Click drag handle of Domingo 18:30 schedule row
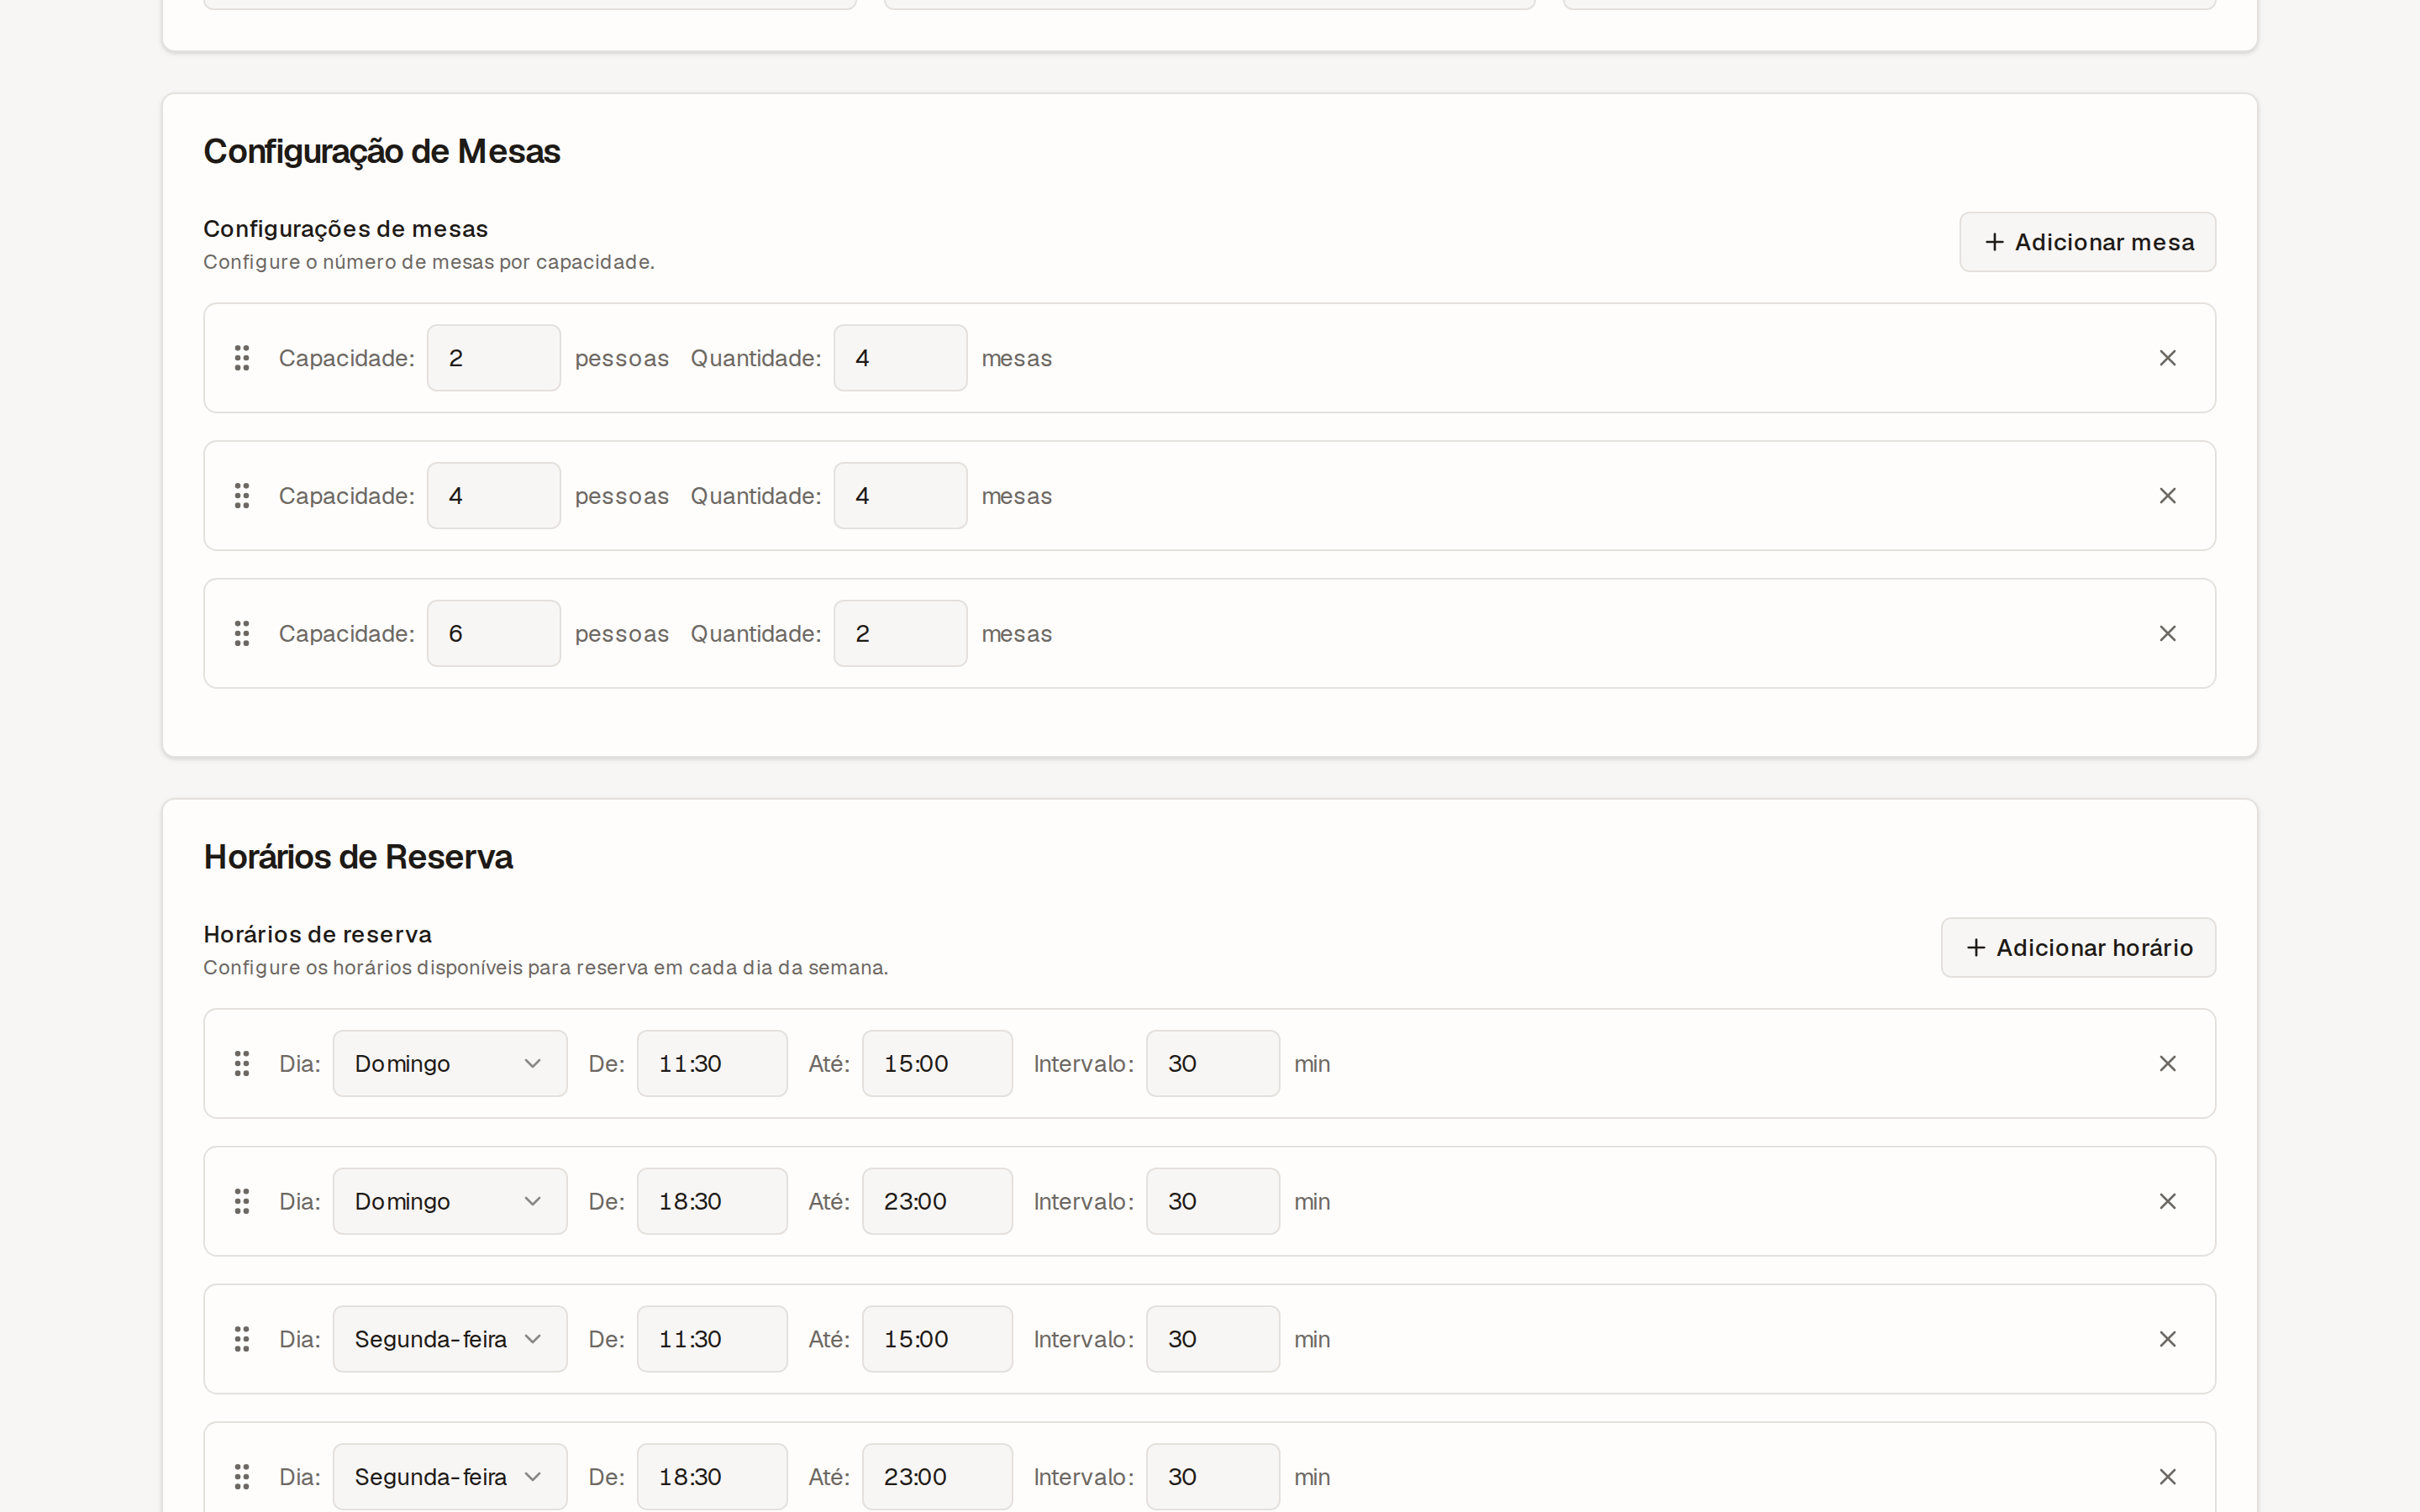Image resolution: width=2420 pixels, height=1512 pixels. 242,1202
